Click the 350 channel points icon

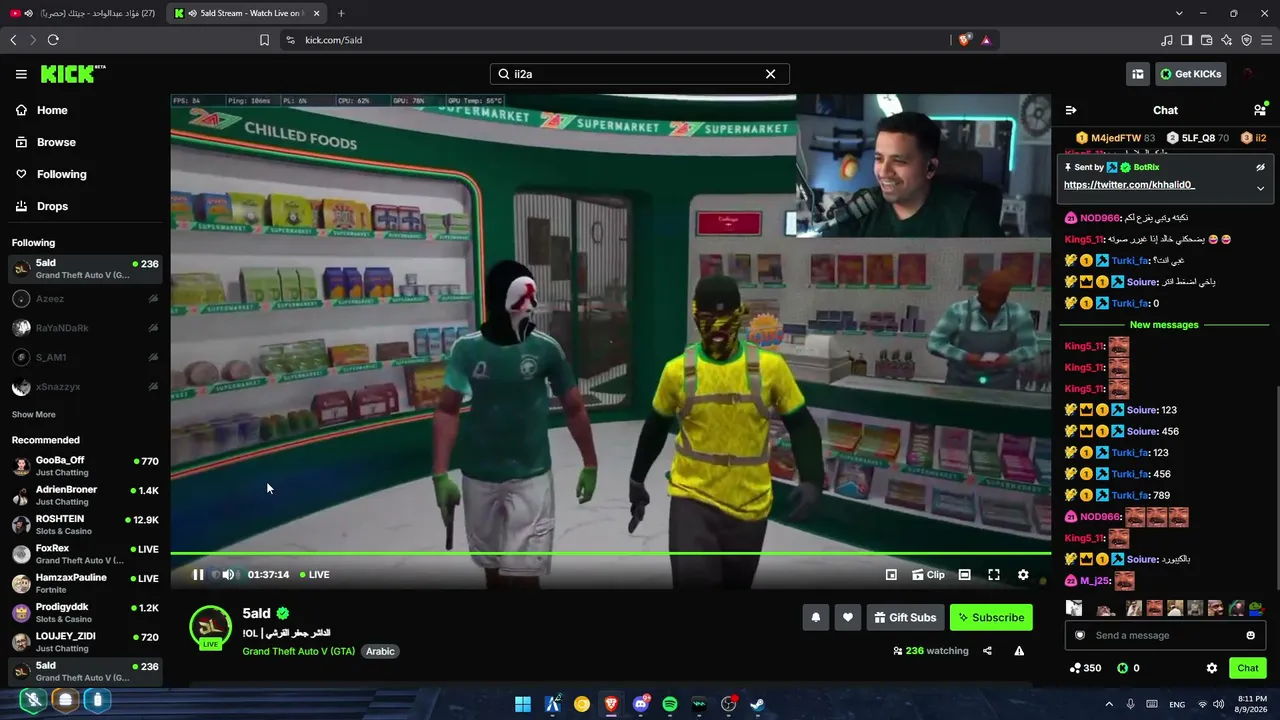tap(1075, 668)
